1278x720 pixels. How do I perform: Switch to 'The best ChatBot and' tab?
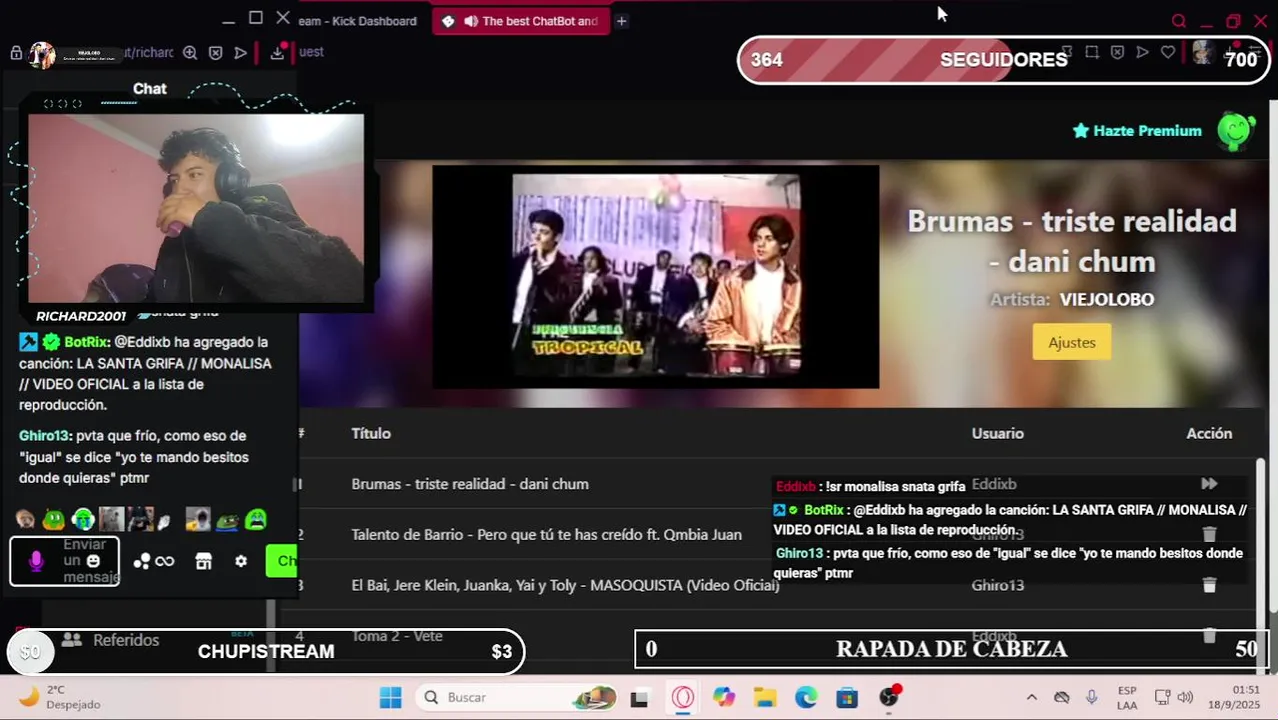pos(521,21)
